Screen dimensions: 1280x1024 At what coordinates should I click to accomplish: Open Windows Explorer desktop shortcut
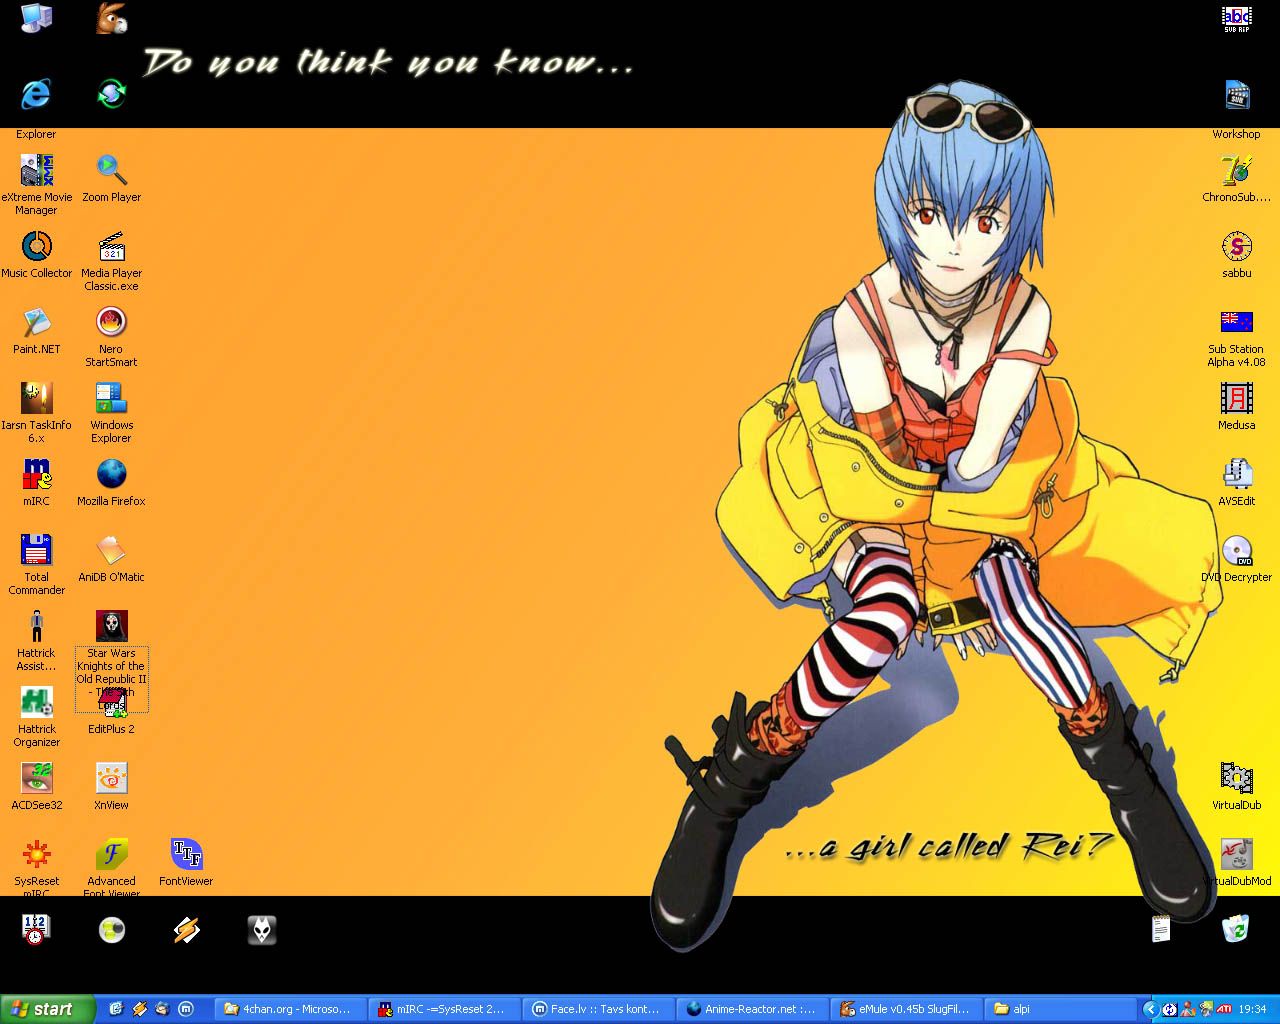pos(111,398)
